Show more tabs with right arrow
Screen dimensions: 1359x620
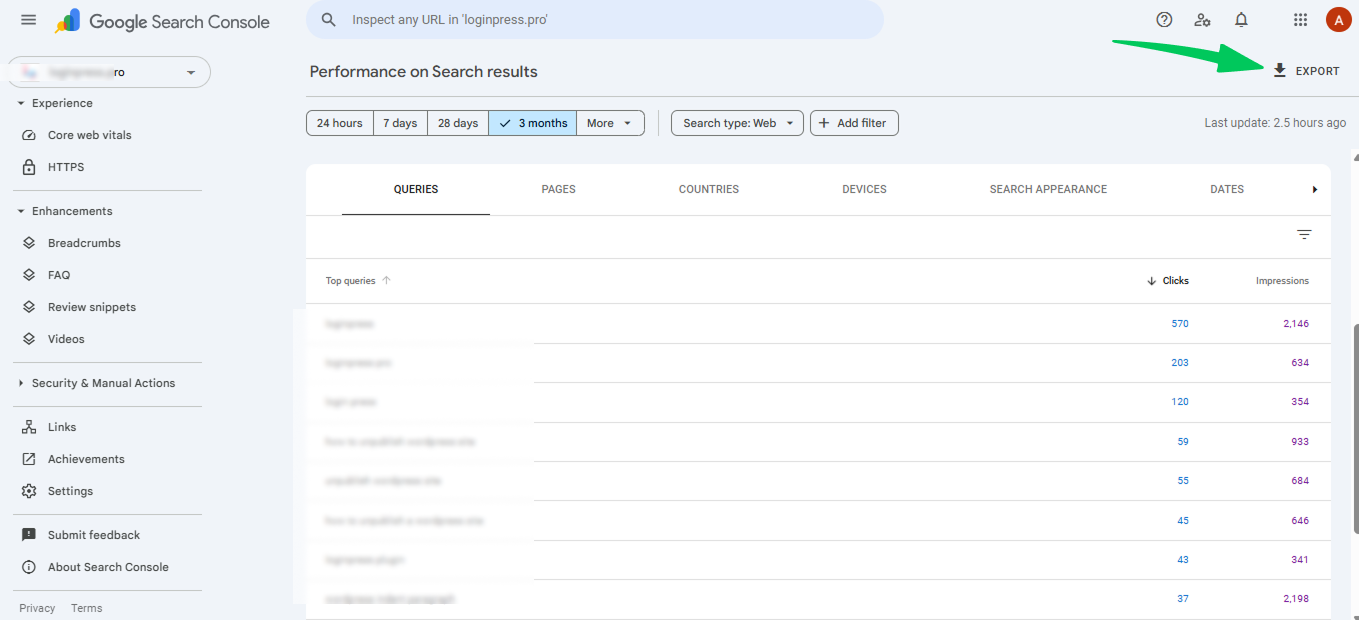[1315, 189]
